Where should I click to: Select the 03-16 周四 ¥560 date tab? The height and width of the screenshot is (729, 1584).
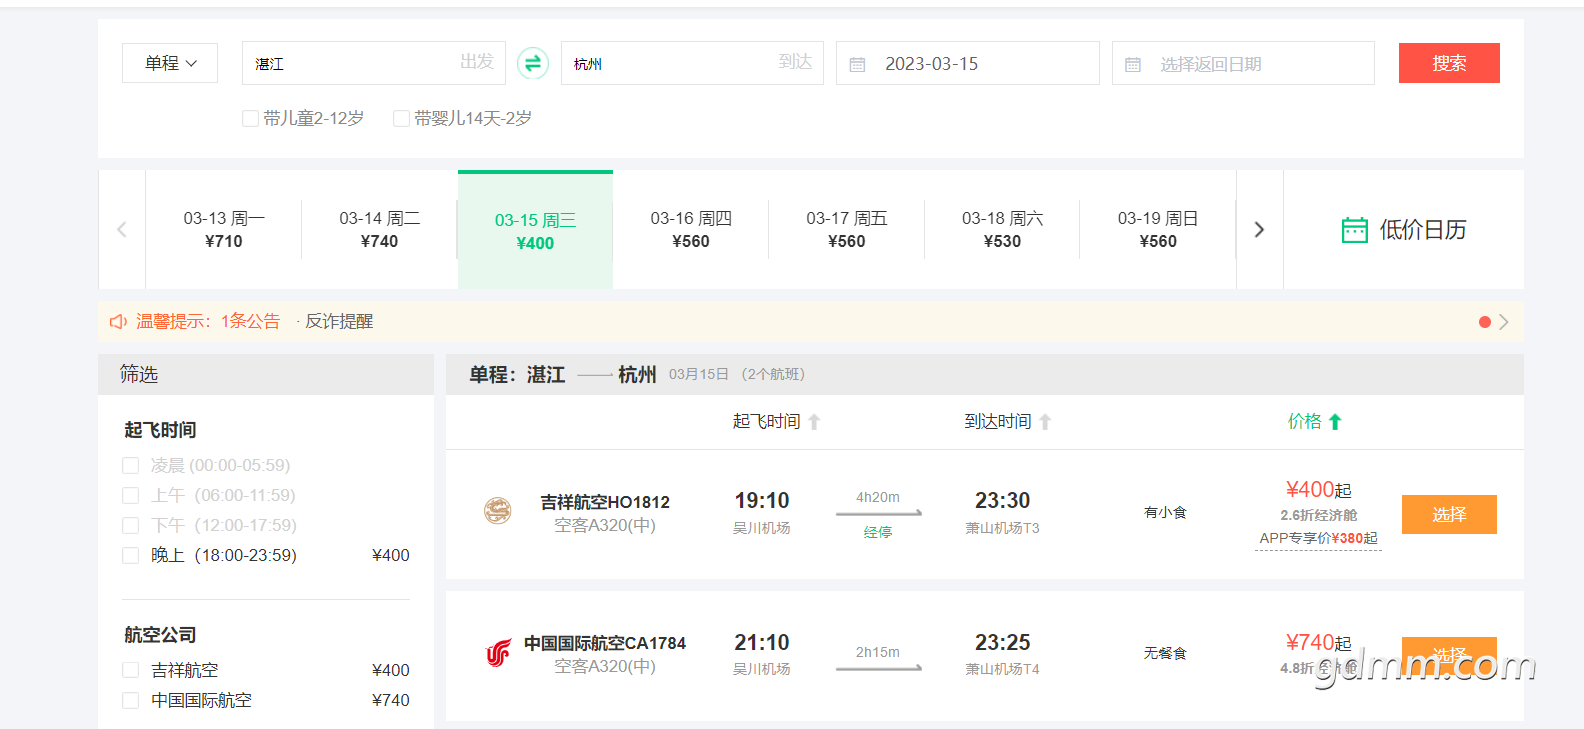point(691,229)
